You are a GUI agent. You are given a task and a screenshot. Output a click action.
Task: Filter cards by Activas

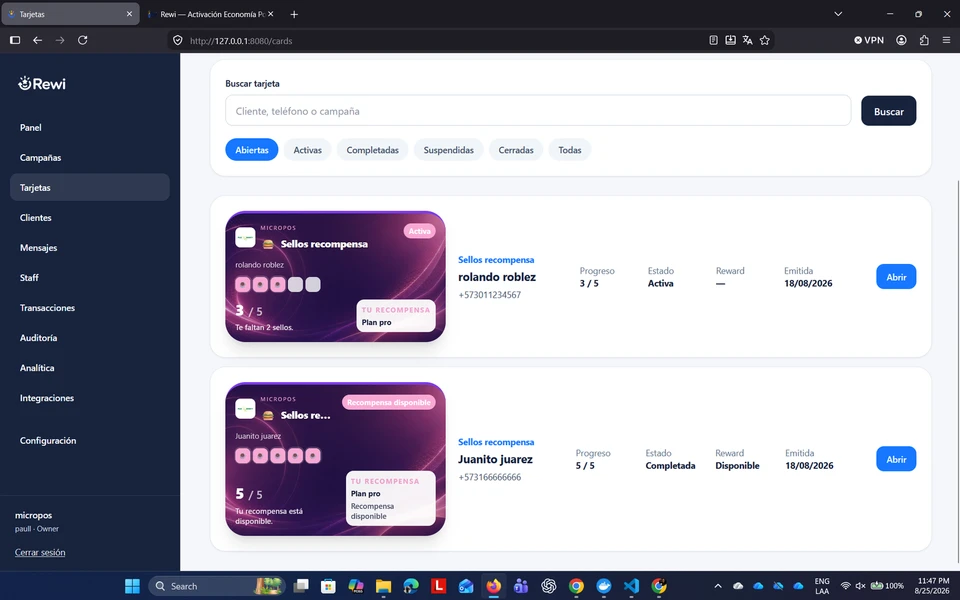click(x=307, y=149)
